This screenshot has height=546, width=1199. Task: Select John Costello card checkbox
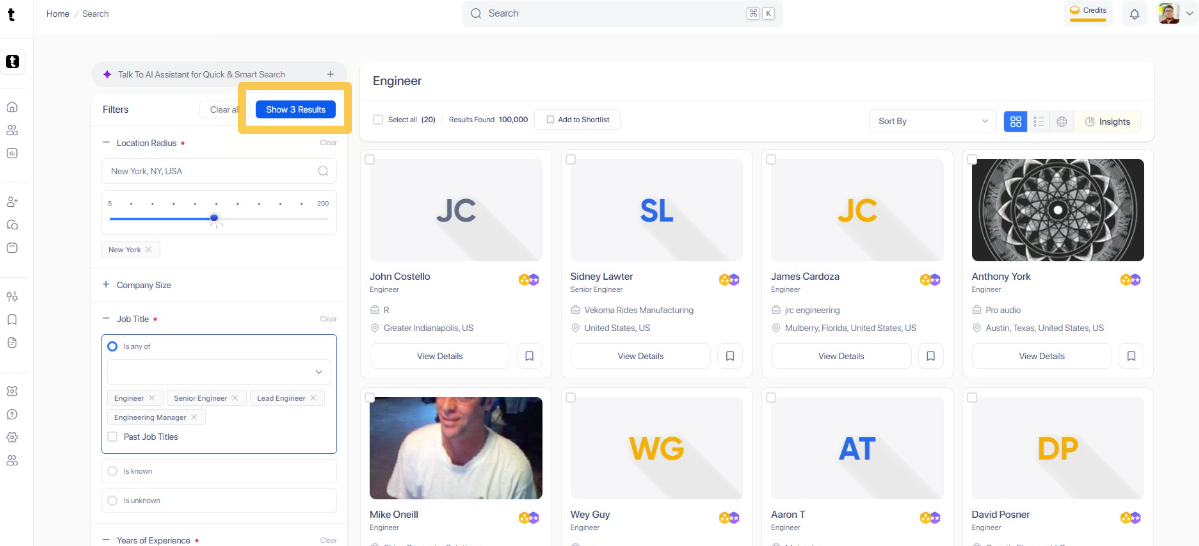point(369,159)
